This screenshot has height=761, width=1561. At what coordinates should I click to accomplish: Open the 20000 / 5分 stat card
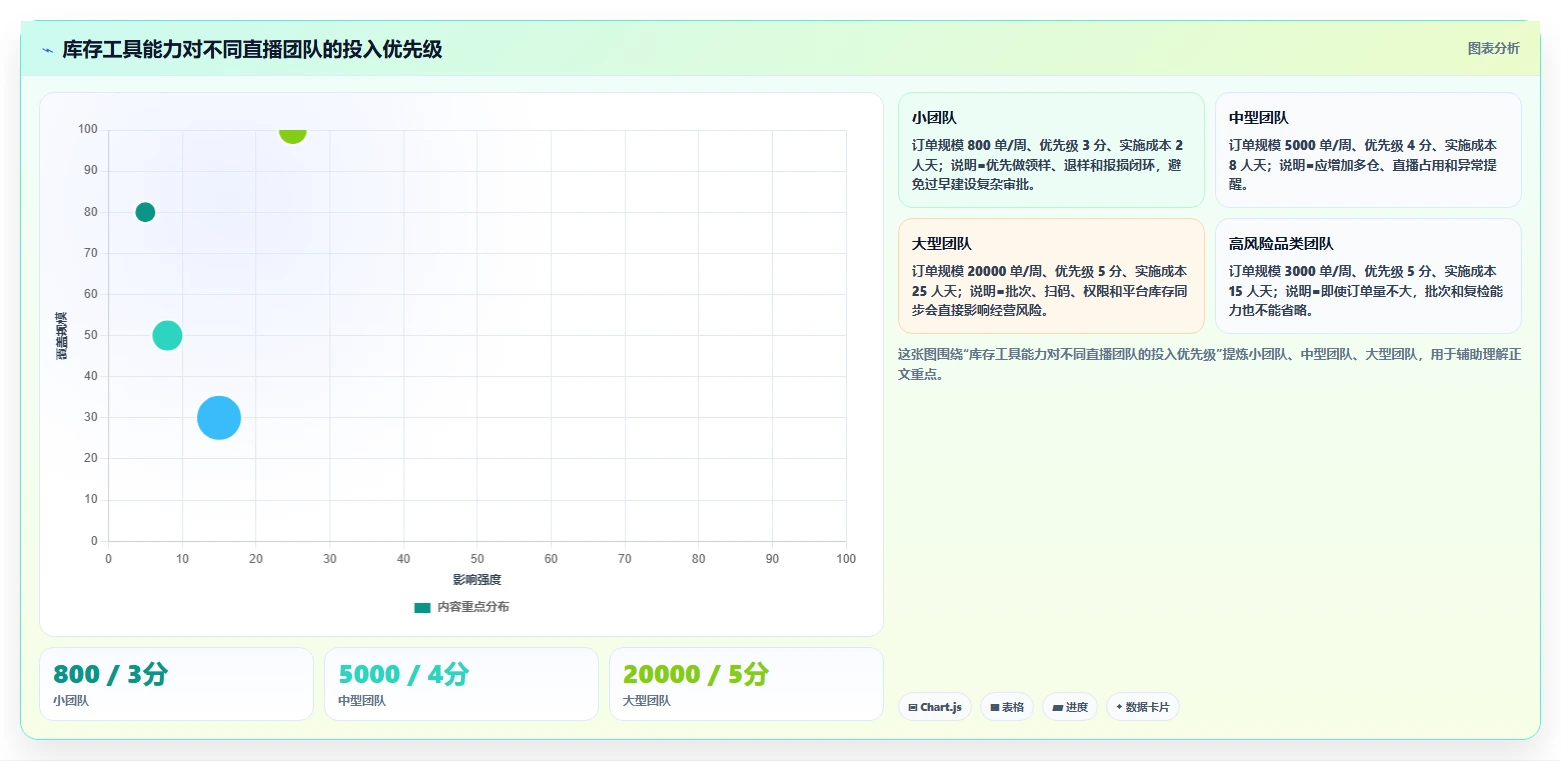coord(746,684)
